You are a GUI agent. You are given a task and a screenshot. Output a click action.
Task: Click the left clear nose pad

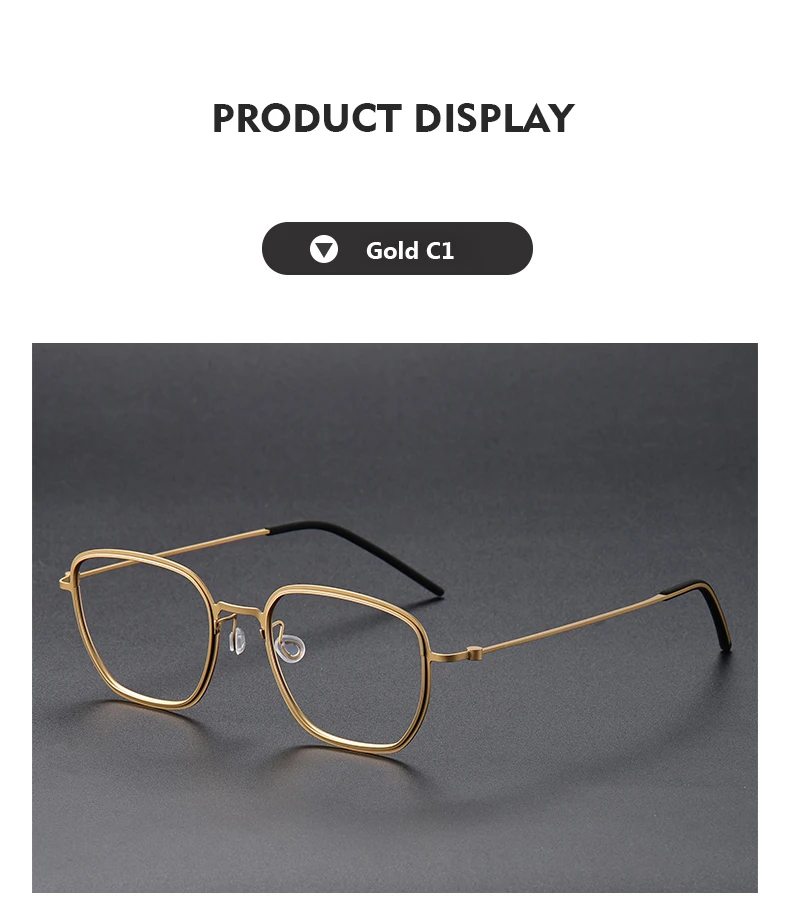[238, 641]
